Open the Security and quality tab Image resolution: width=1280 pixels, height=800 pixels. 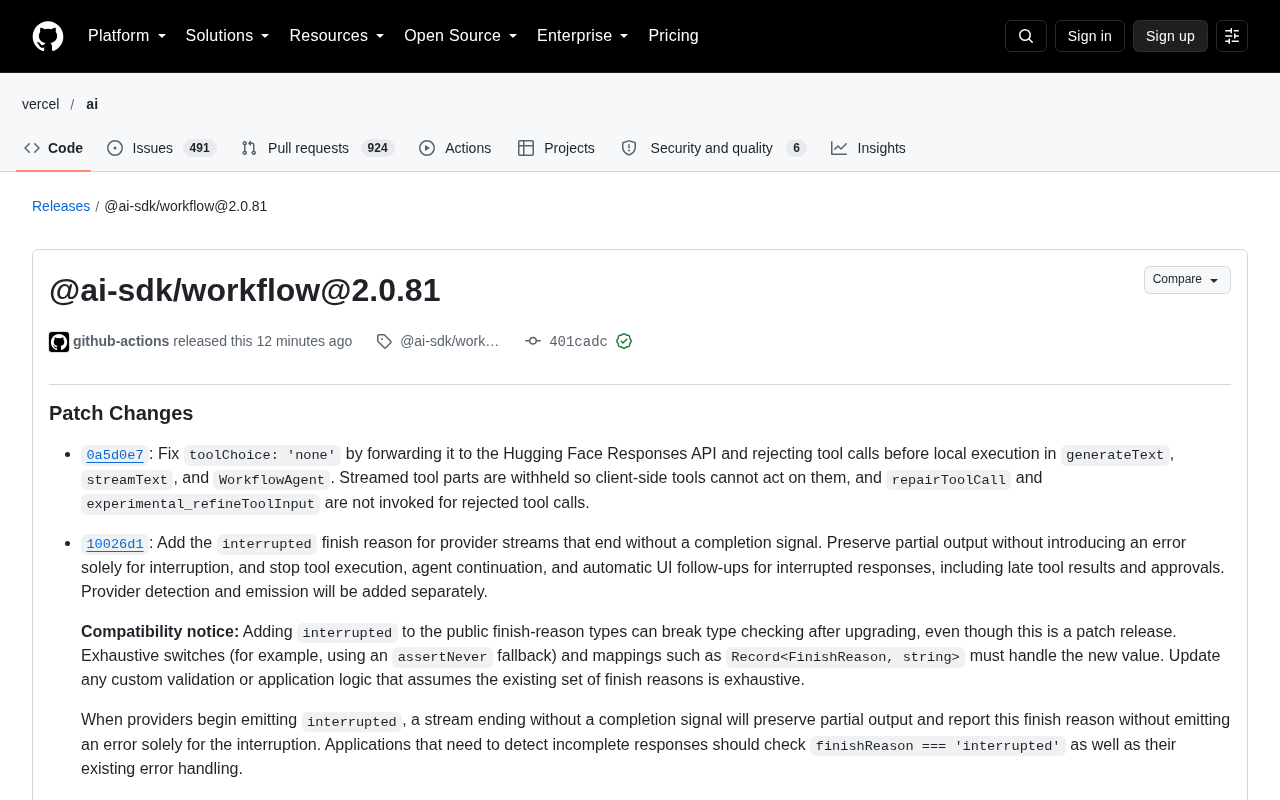coord(713,148)
